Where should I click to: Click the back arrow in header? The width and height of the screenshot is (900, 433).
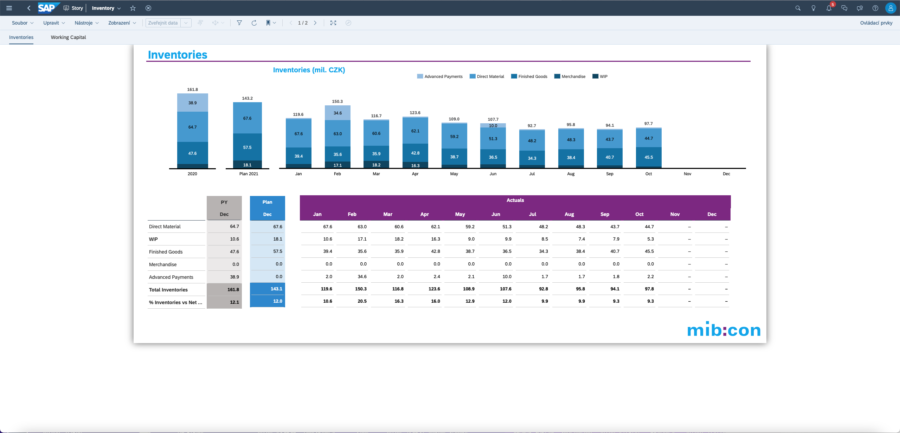point(28,8)
